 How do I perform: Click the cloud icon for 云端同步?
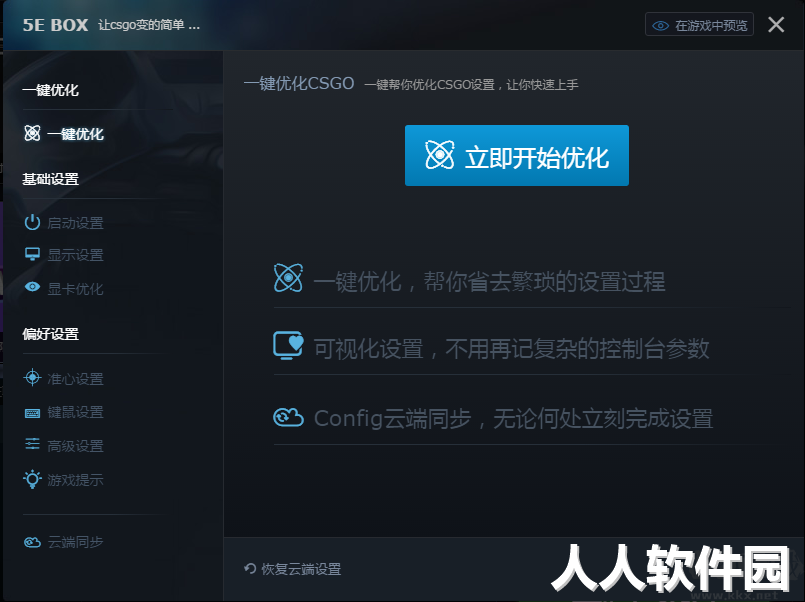(32, 542)
